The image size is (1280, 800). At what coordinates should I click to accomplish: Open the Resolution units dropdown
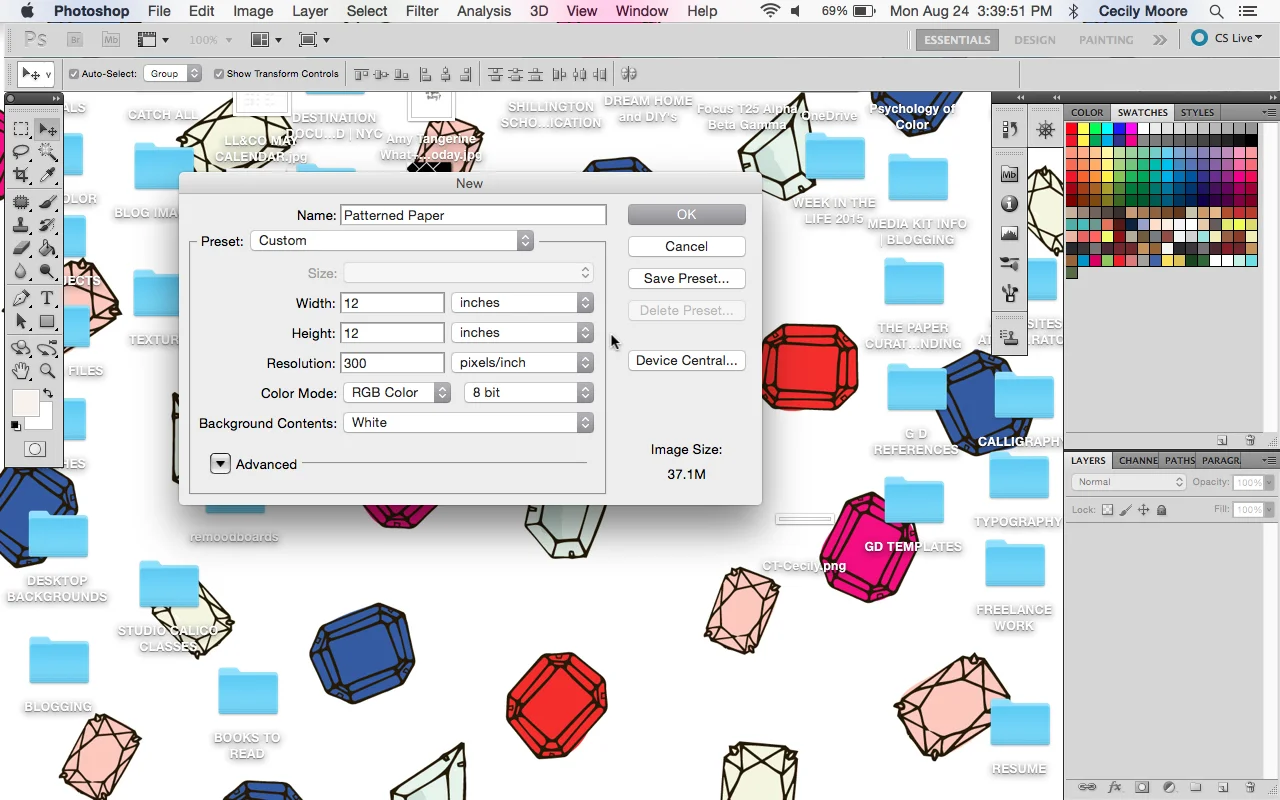point(522,363)
